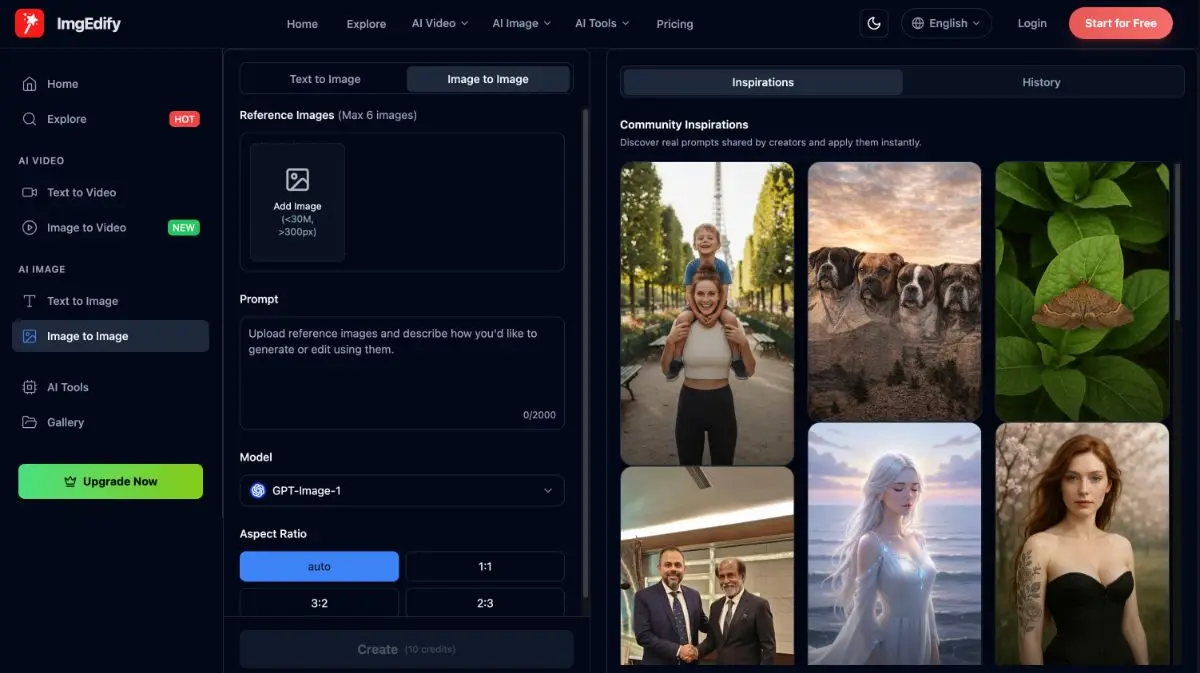Click the Start for Free button
1200x673 pixels.
tap(1120, 23)
